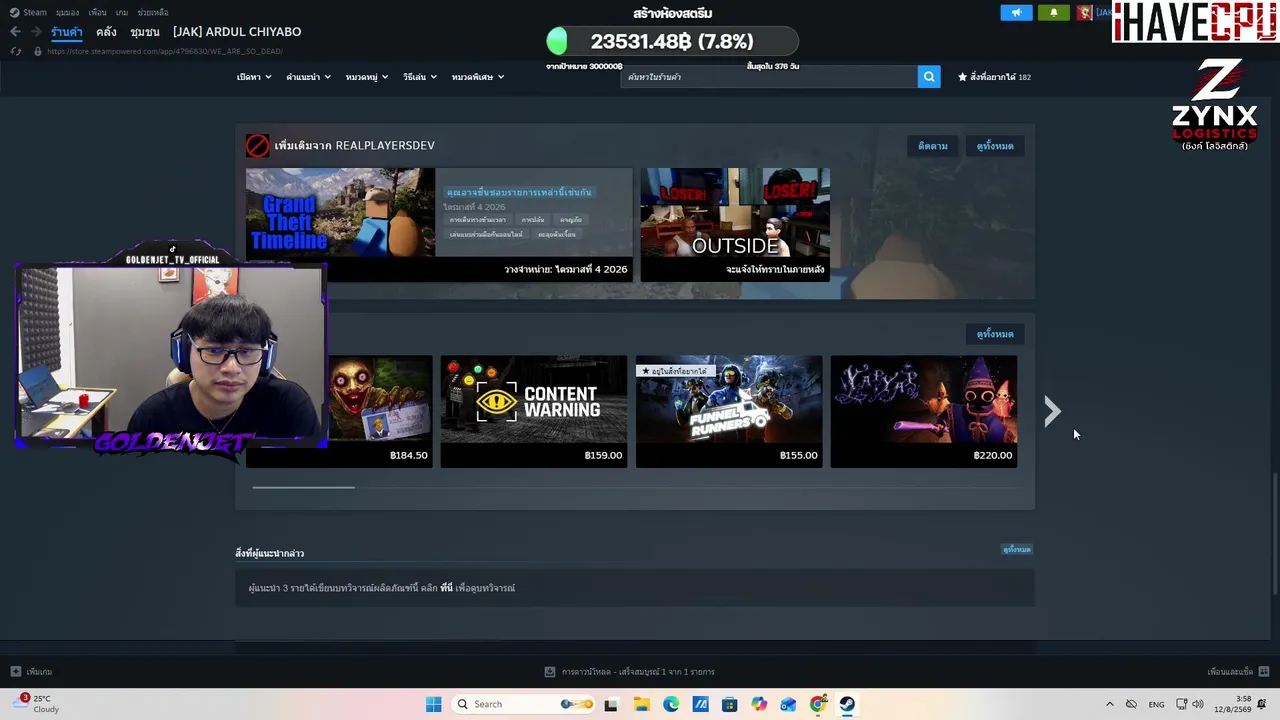Open the Funnel Runners game card

729,411
